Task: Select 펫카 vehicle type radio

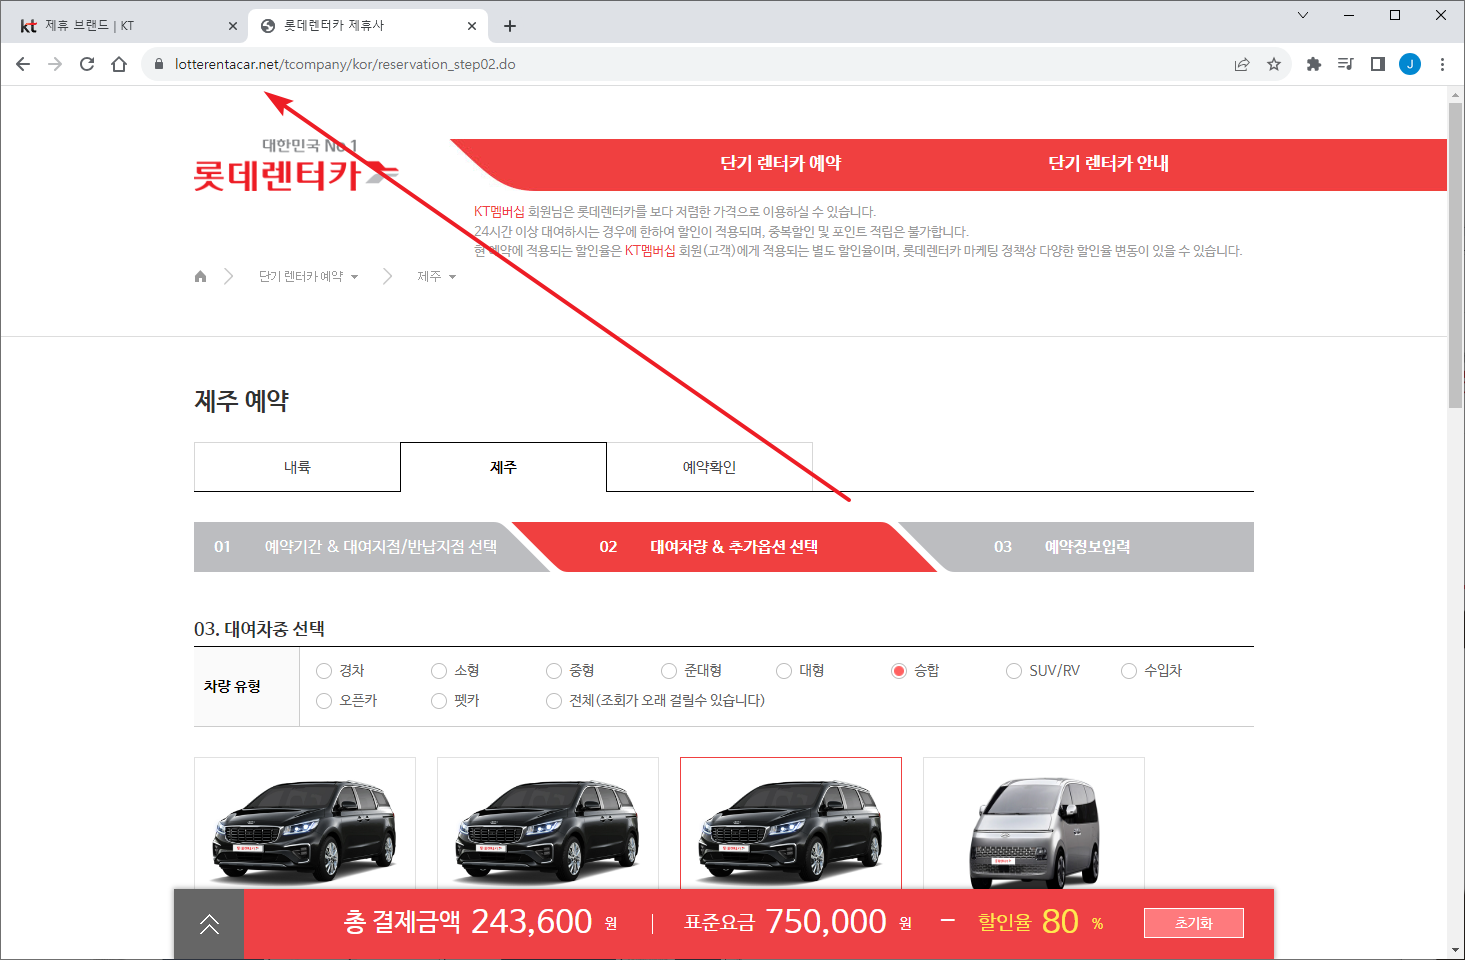Action: tap(439, 701)
